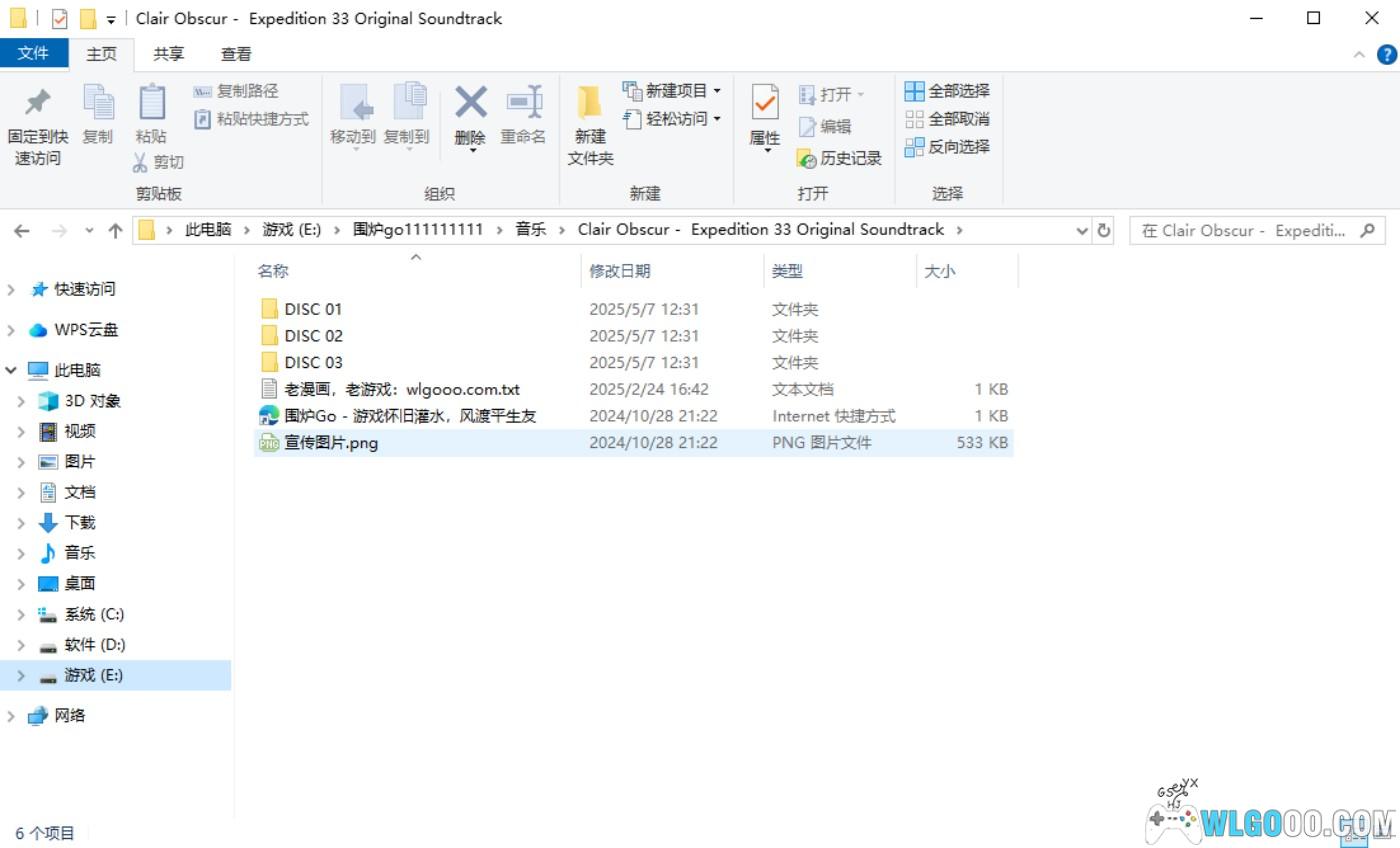Sort by the Modified Date (修改日期) column

[619, 271]
